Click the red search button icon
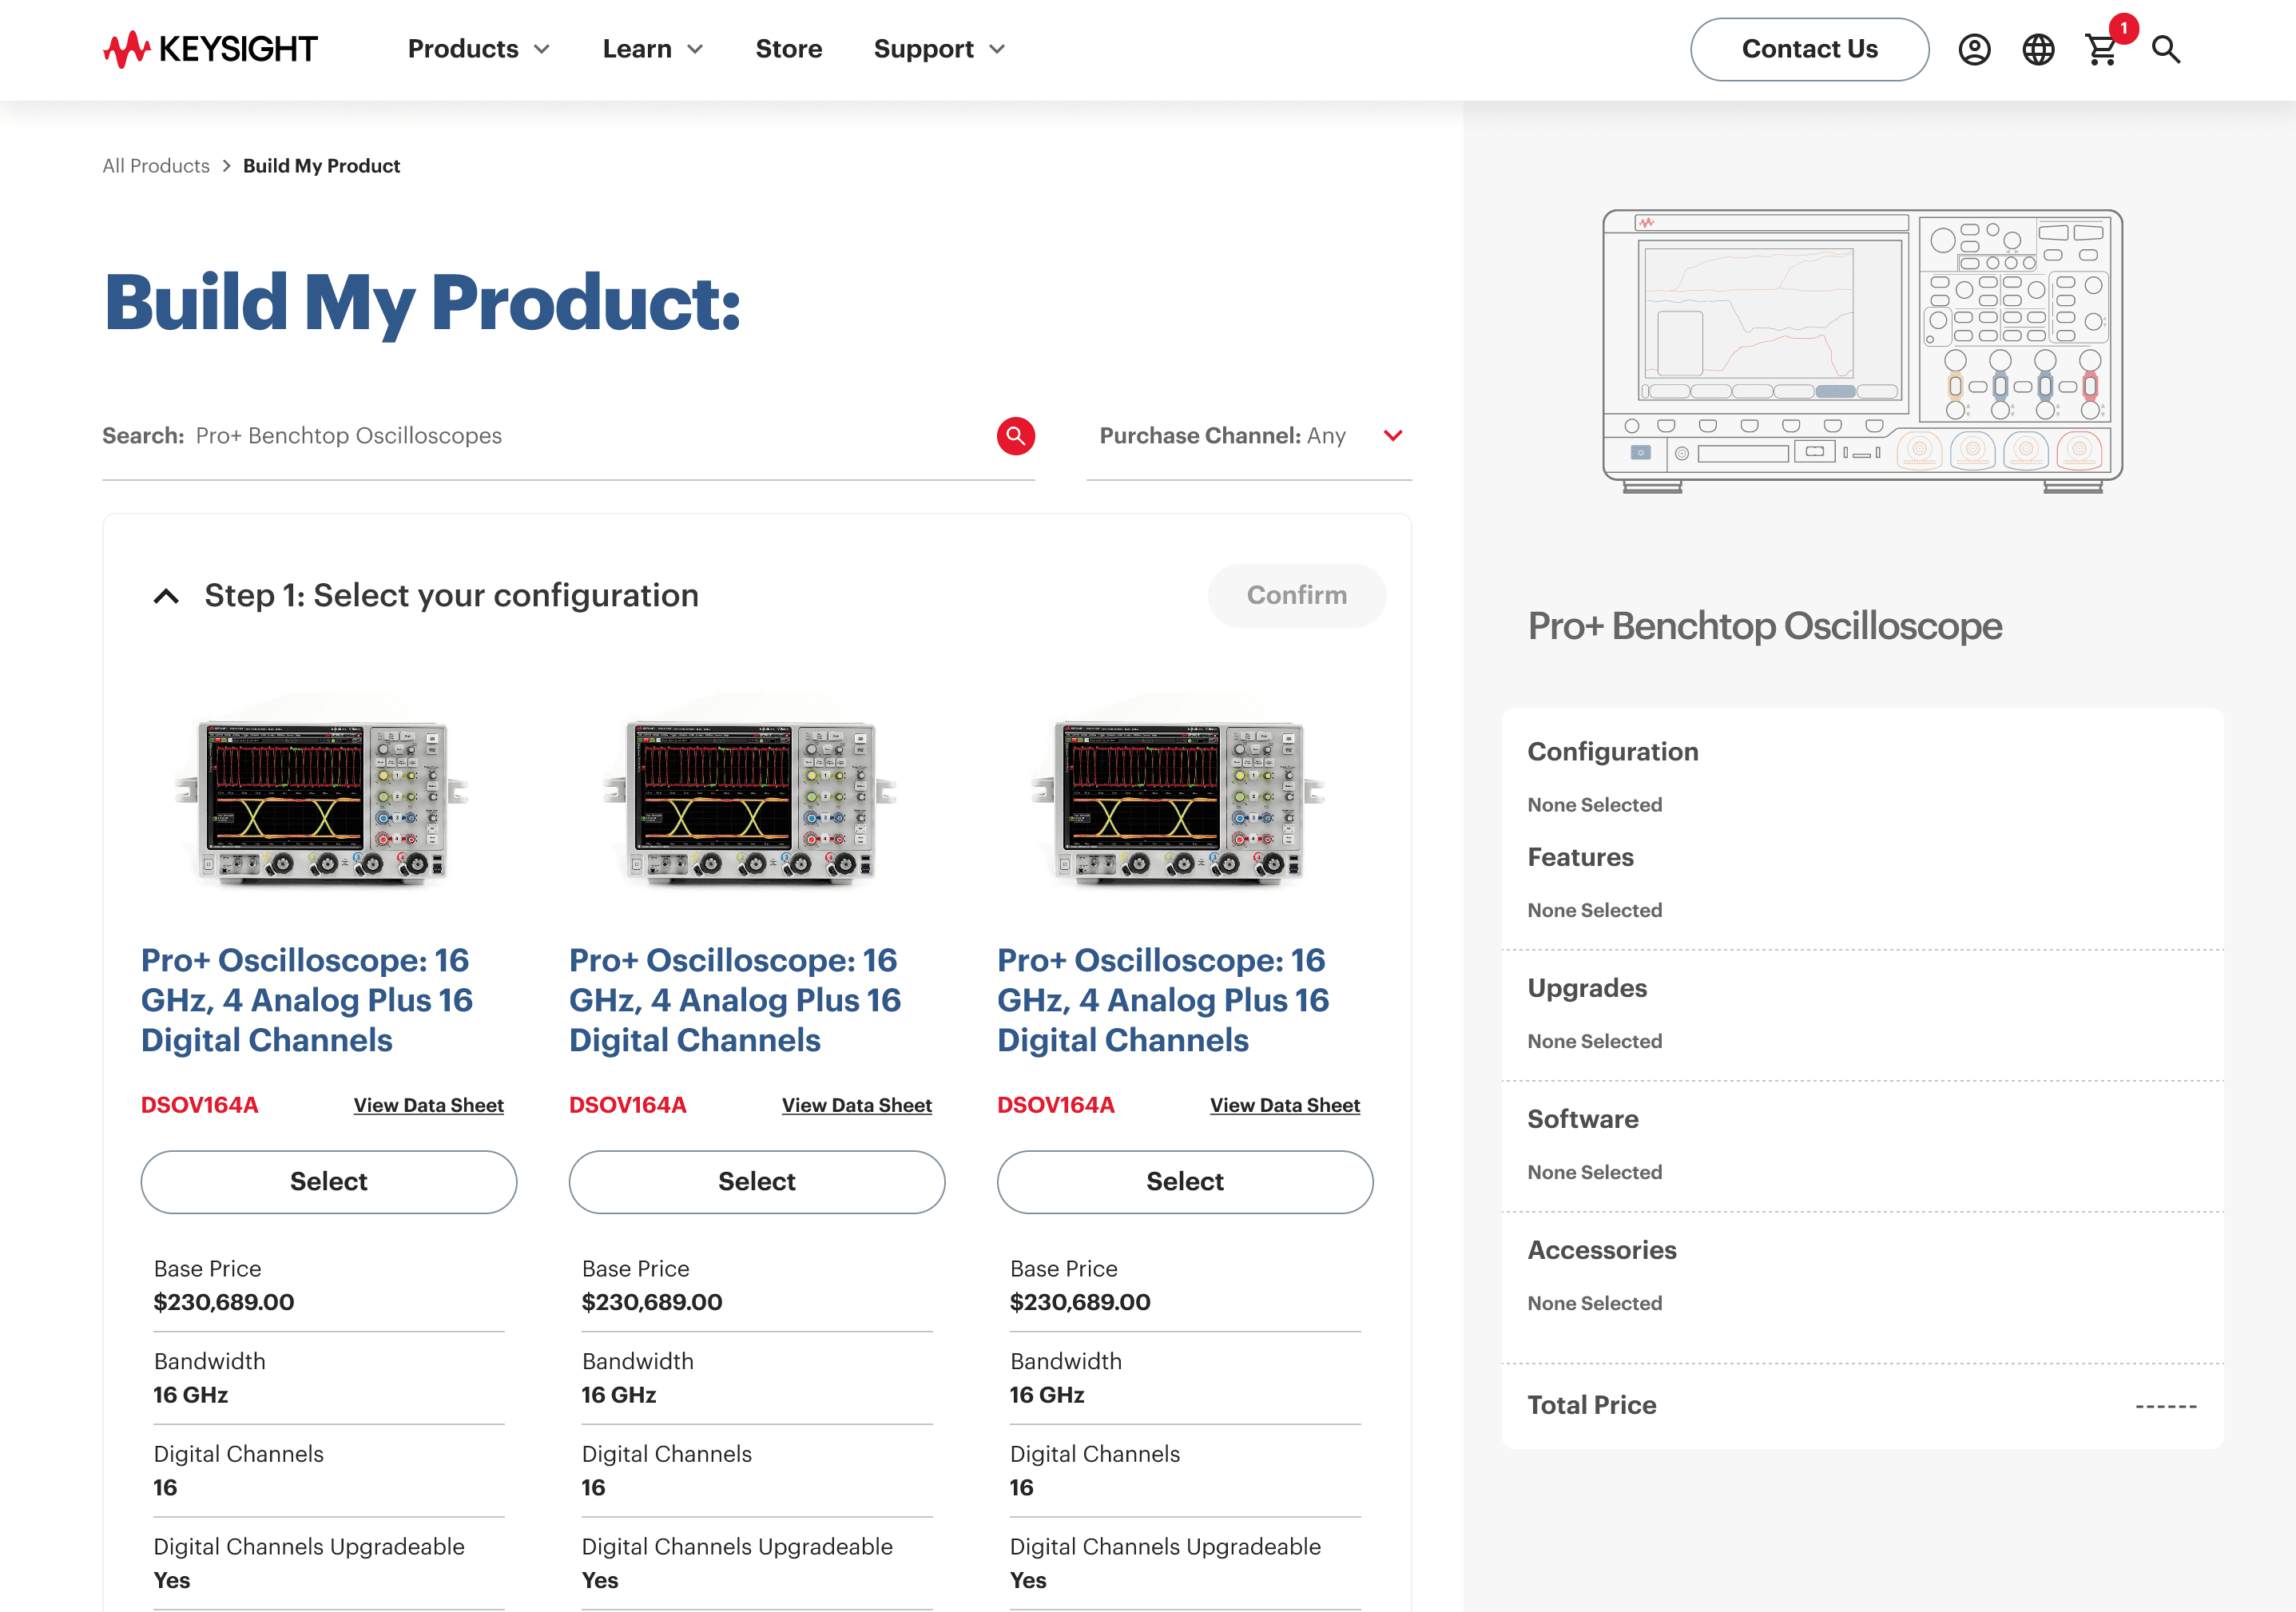The width and height of the screenshot is (2296, 1612). pyautogui.click(x=1015, y=436)
